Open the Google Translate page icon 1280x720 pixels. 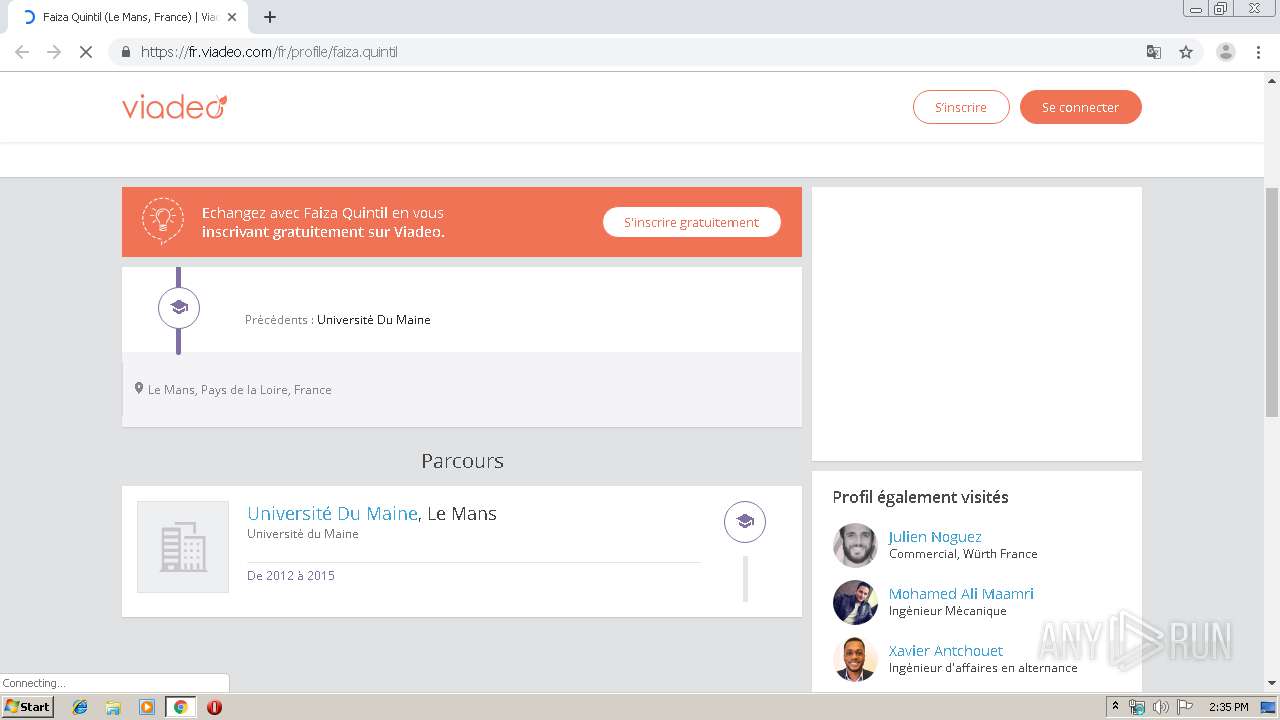point(1154,52)
